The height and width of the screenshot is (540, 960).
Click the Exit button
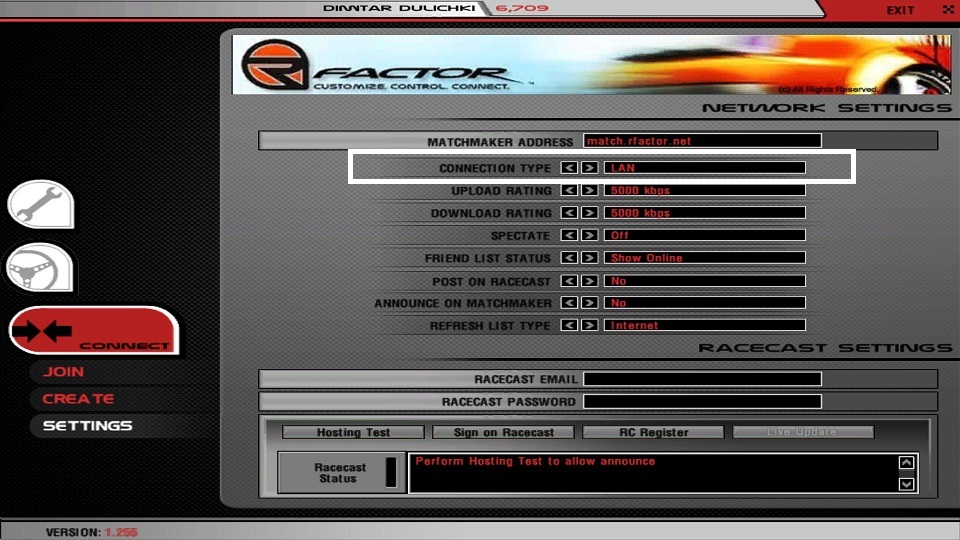[900, 10]
